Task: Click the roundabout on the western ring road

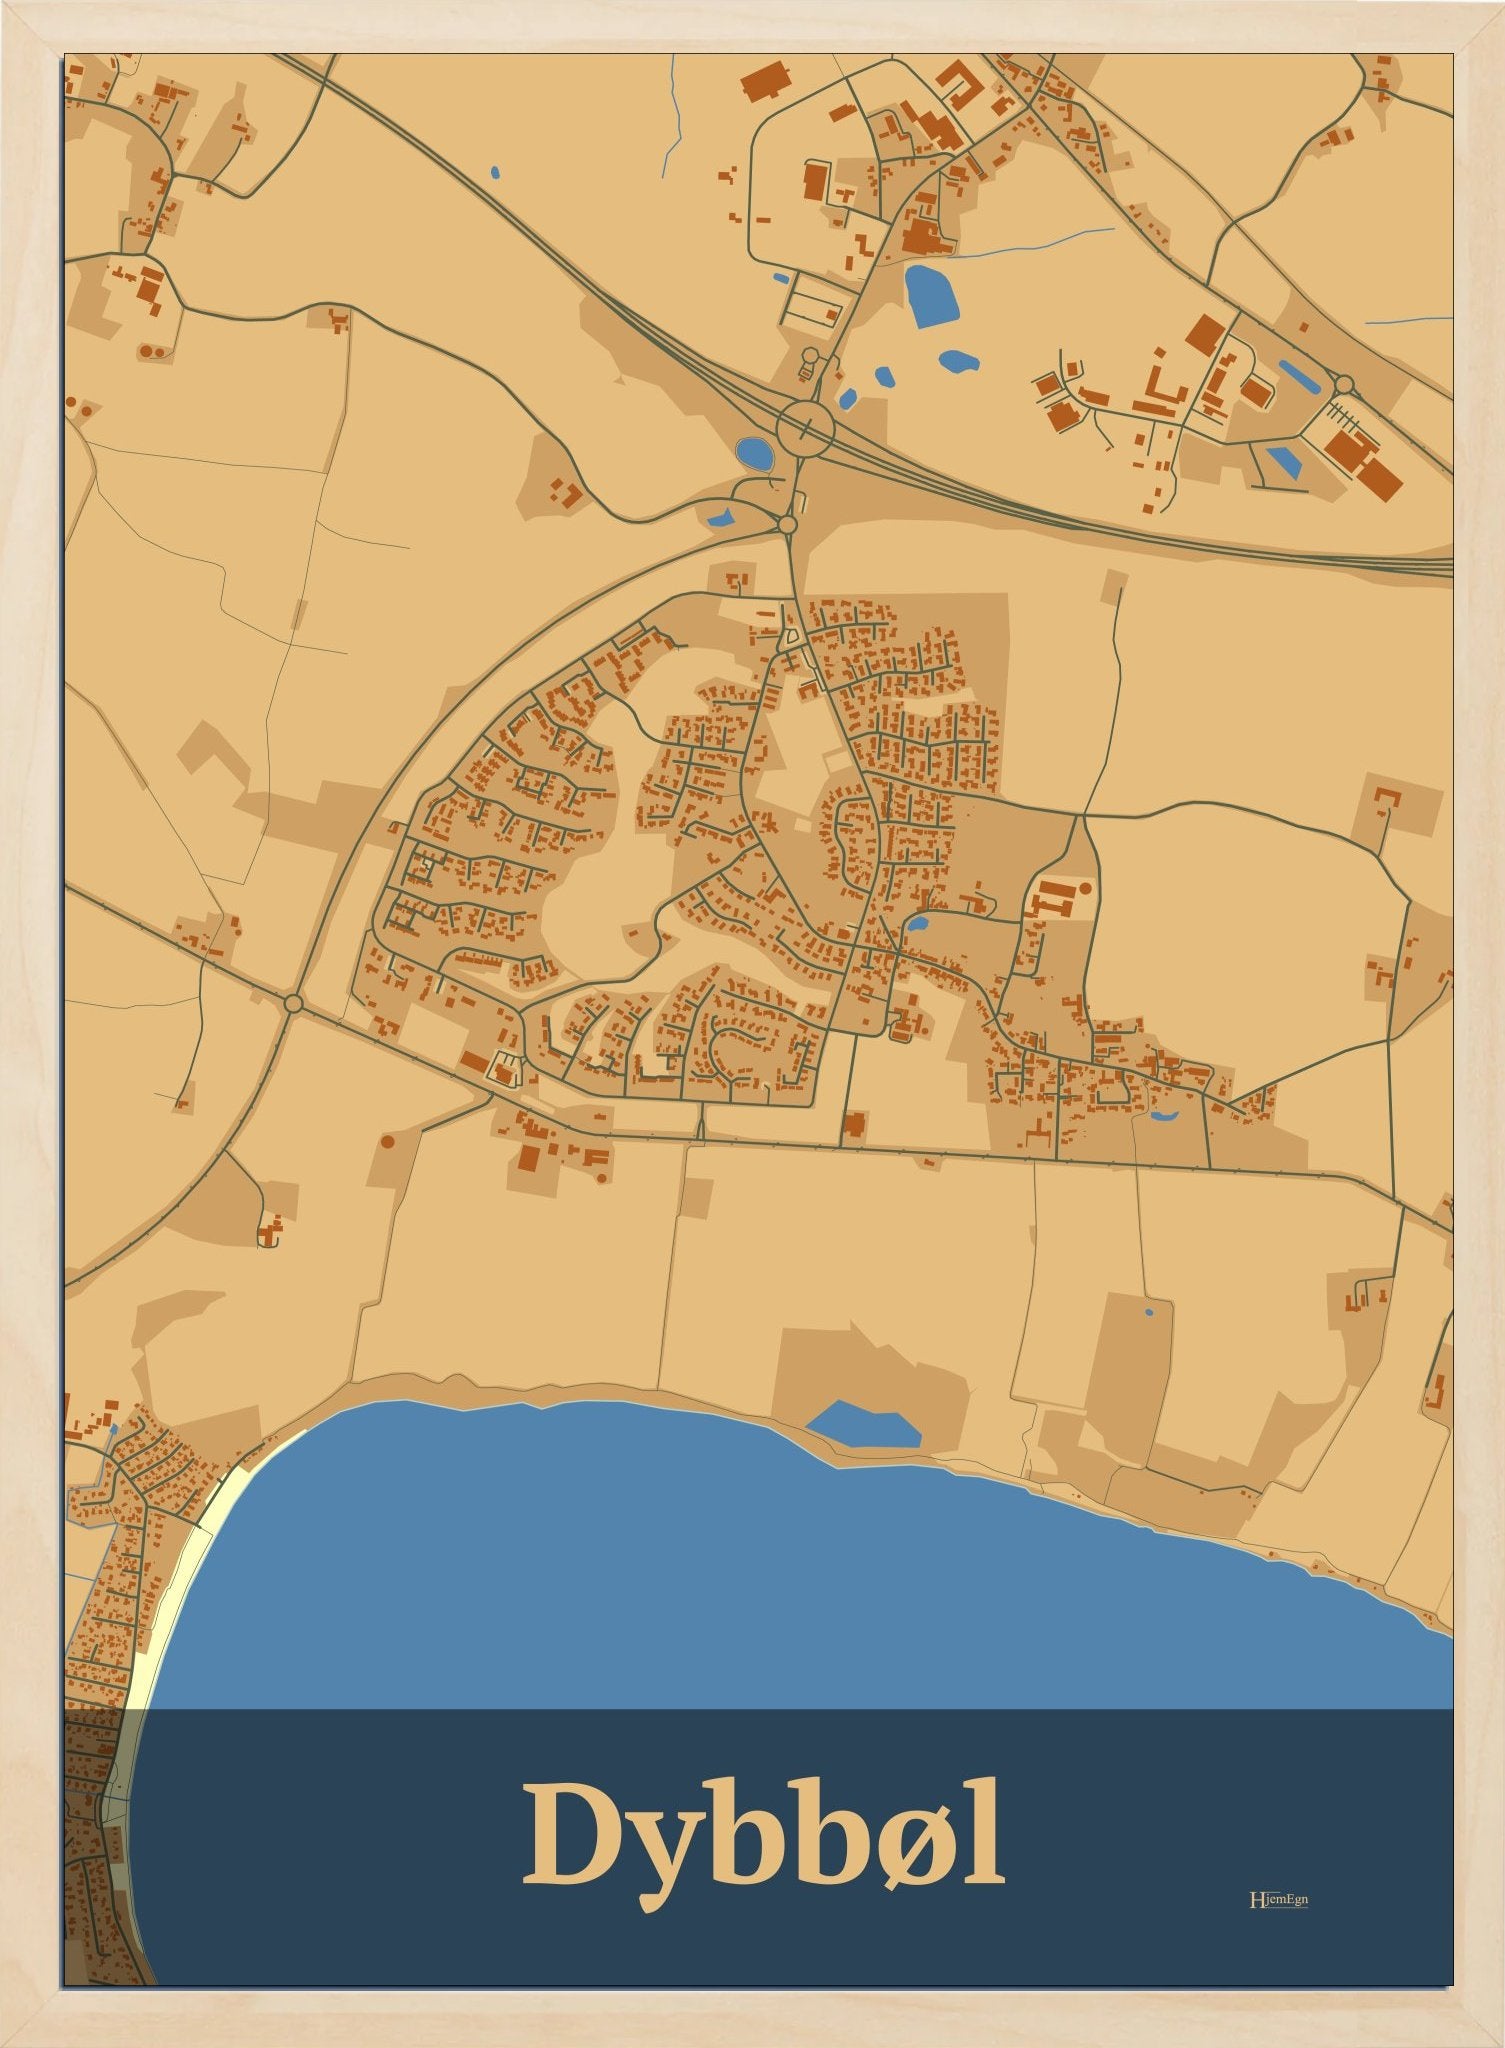Action: [293, 1002]
